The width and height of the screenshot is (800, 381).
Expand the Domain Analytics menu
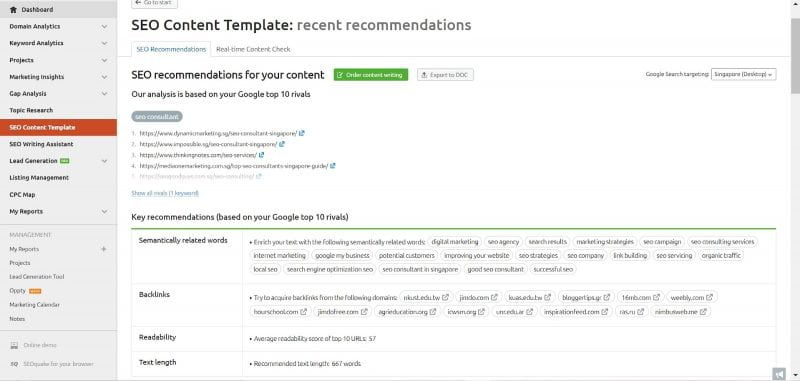point(105,27)
